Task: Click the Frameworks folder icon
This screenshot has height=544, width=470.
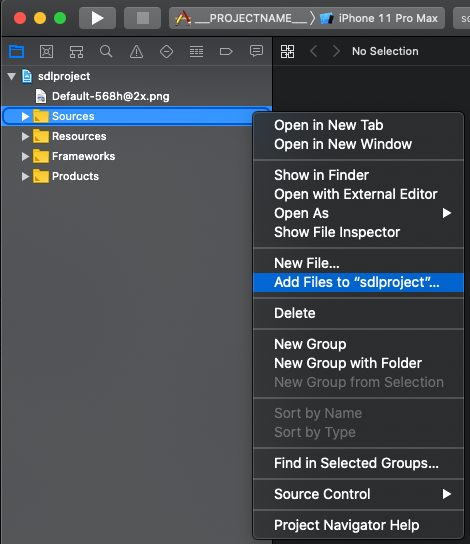Action: [41, 156]
